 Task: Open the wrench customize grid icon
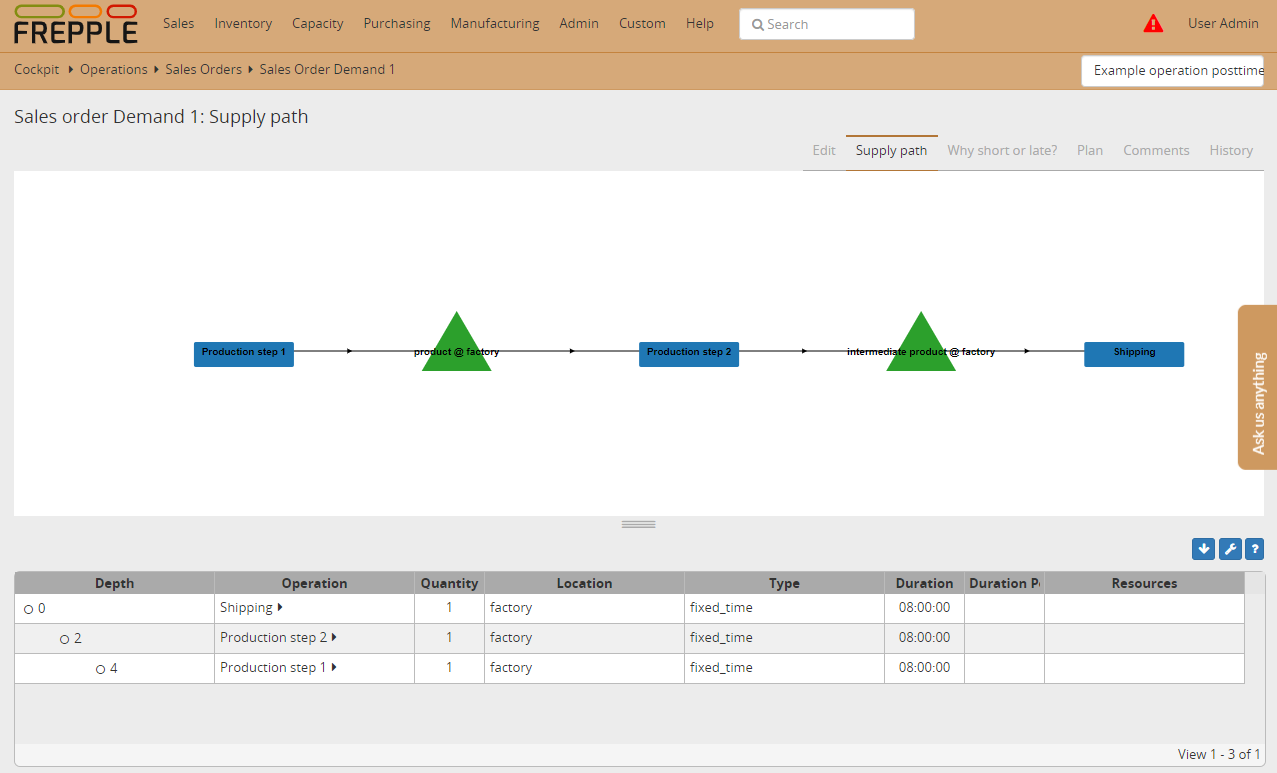pyautogui.click(x=1230, y=549)
